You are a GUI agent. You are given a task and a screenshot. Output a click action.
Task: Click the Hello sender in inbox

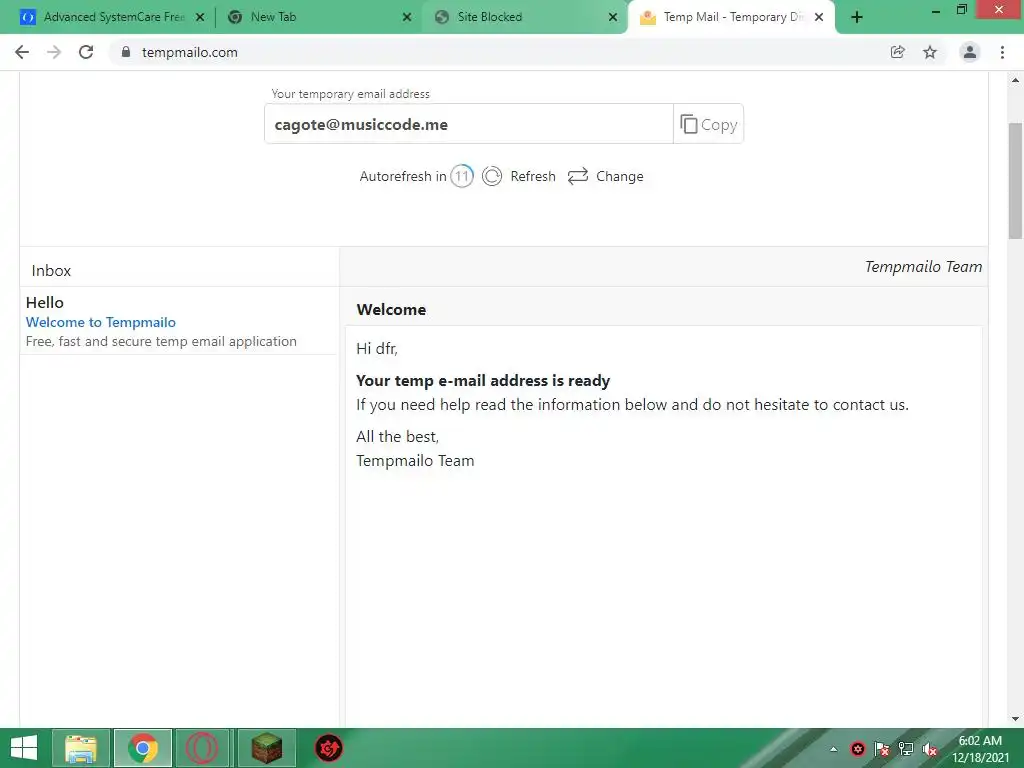point(44,302)
